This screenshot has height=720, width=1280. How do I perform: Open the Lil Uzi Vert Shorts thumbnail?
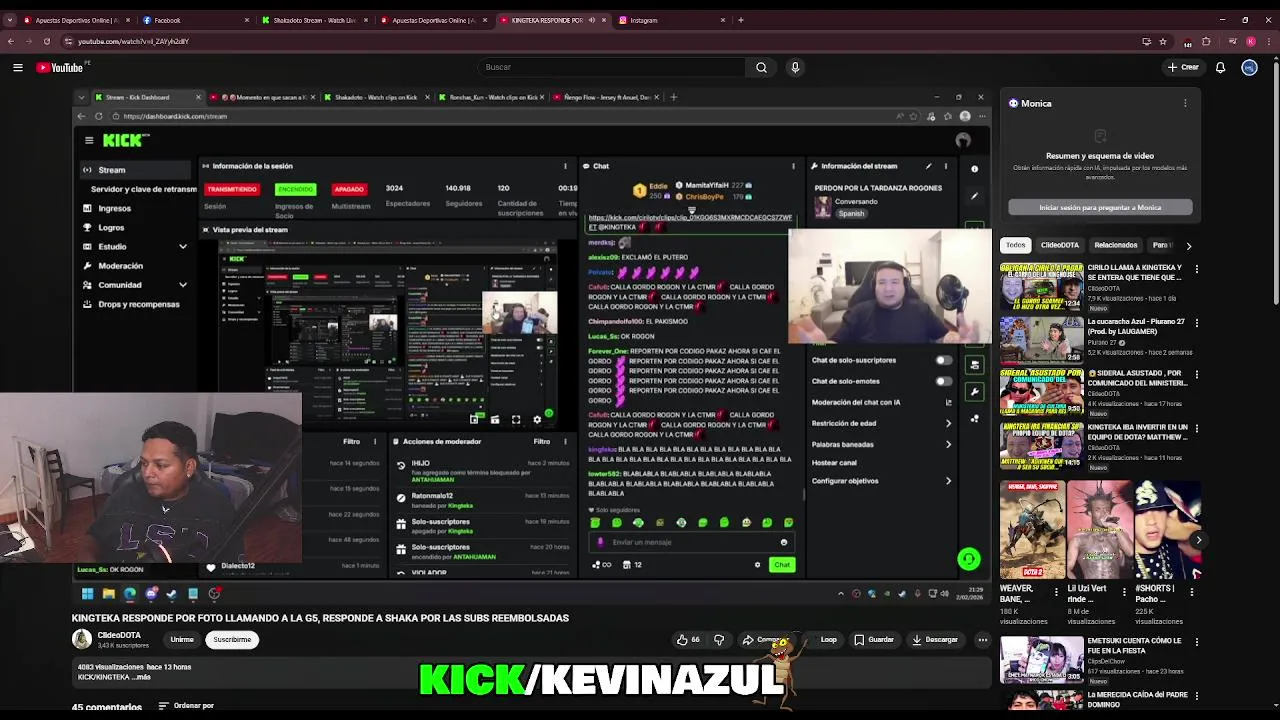1099,530
